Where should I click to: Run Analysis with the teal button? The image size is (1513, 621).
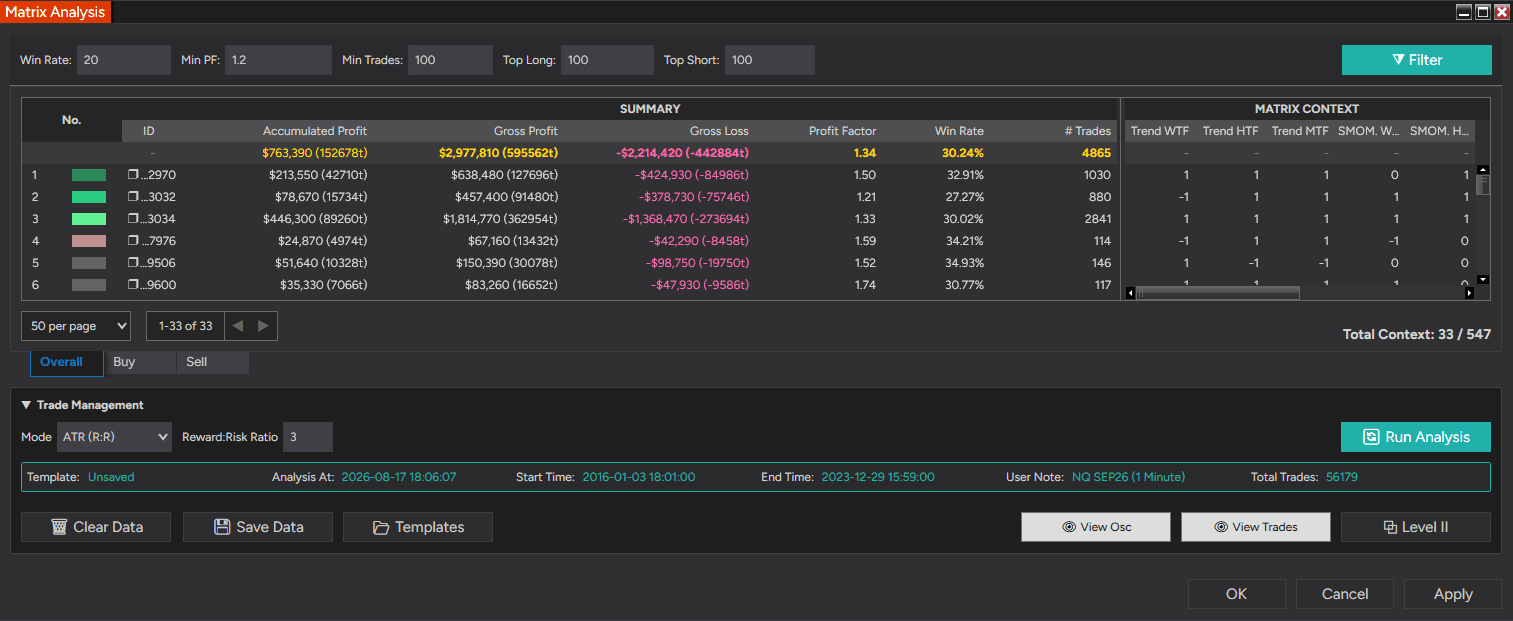(1415, 437)
